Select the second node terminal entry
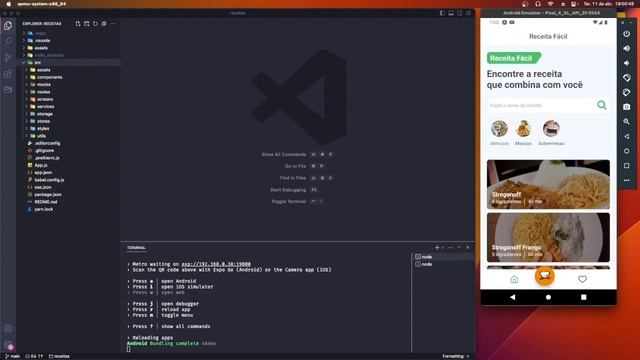The height and width of the screenshot is (360, 640). 443,264
